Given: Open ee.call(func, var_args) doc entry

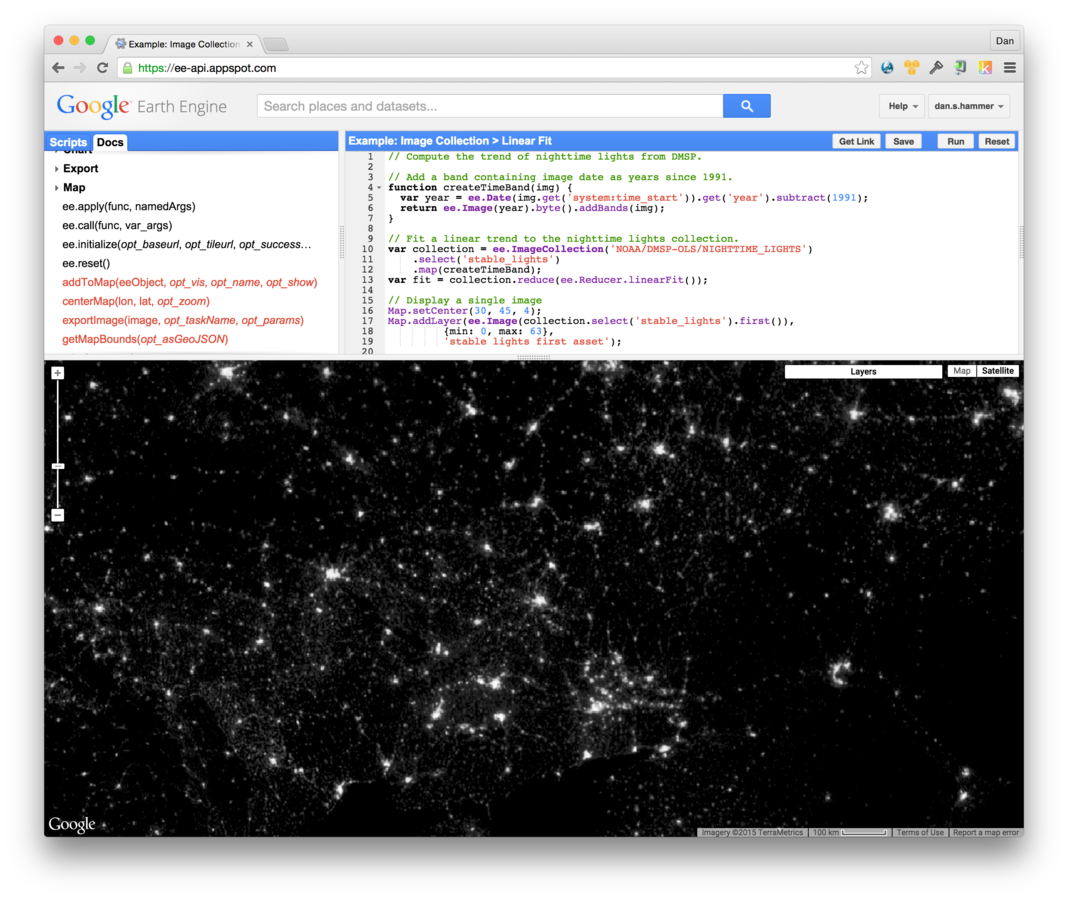Looking at the screenshot, I should pos(117,226).
